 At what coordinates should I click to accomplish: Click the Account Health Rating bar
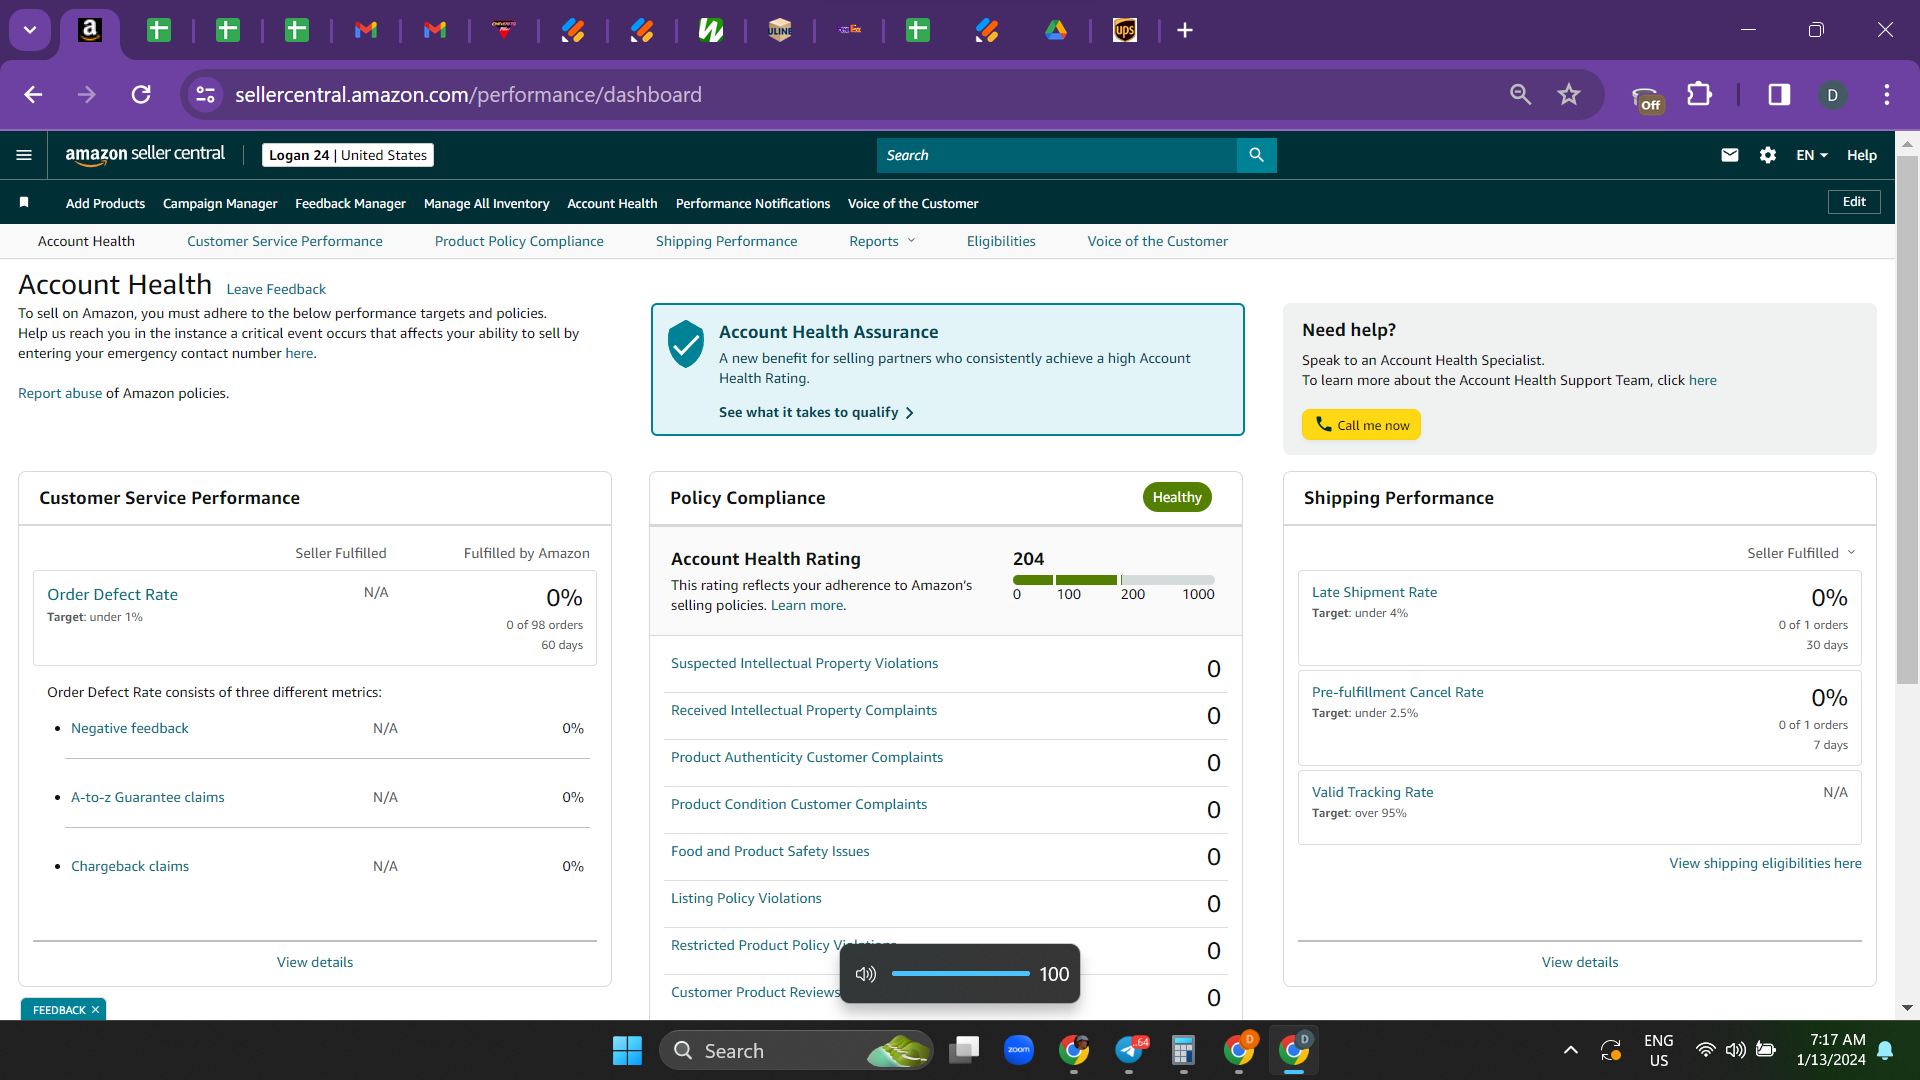point(1114,580)
